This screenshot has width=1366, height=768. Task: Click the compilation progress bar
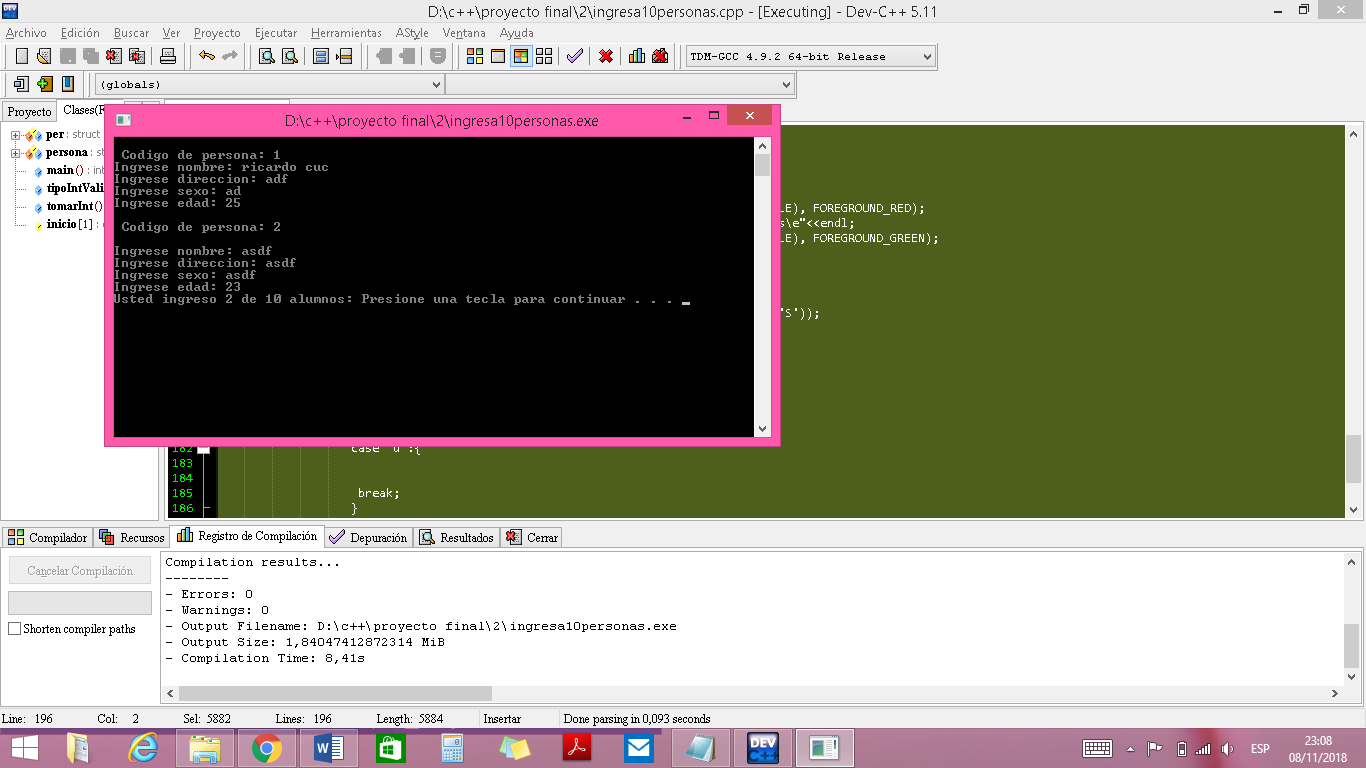click(x=80, y=603)
